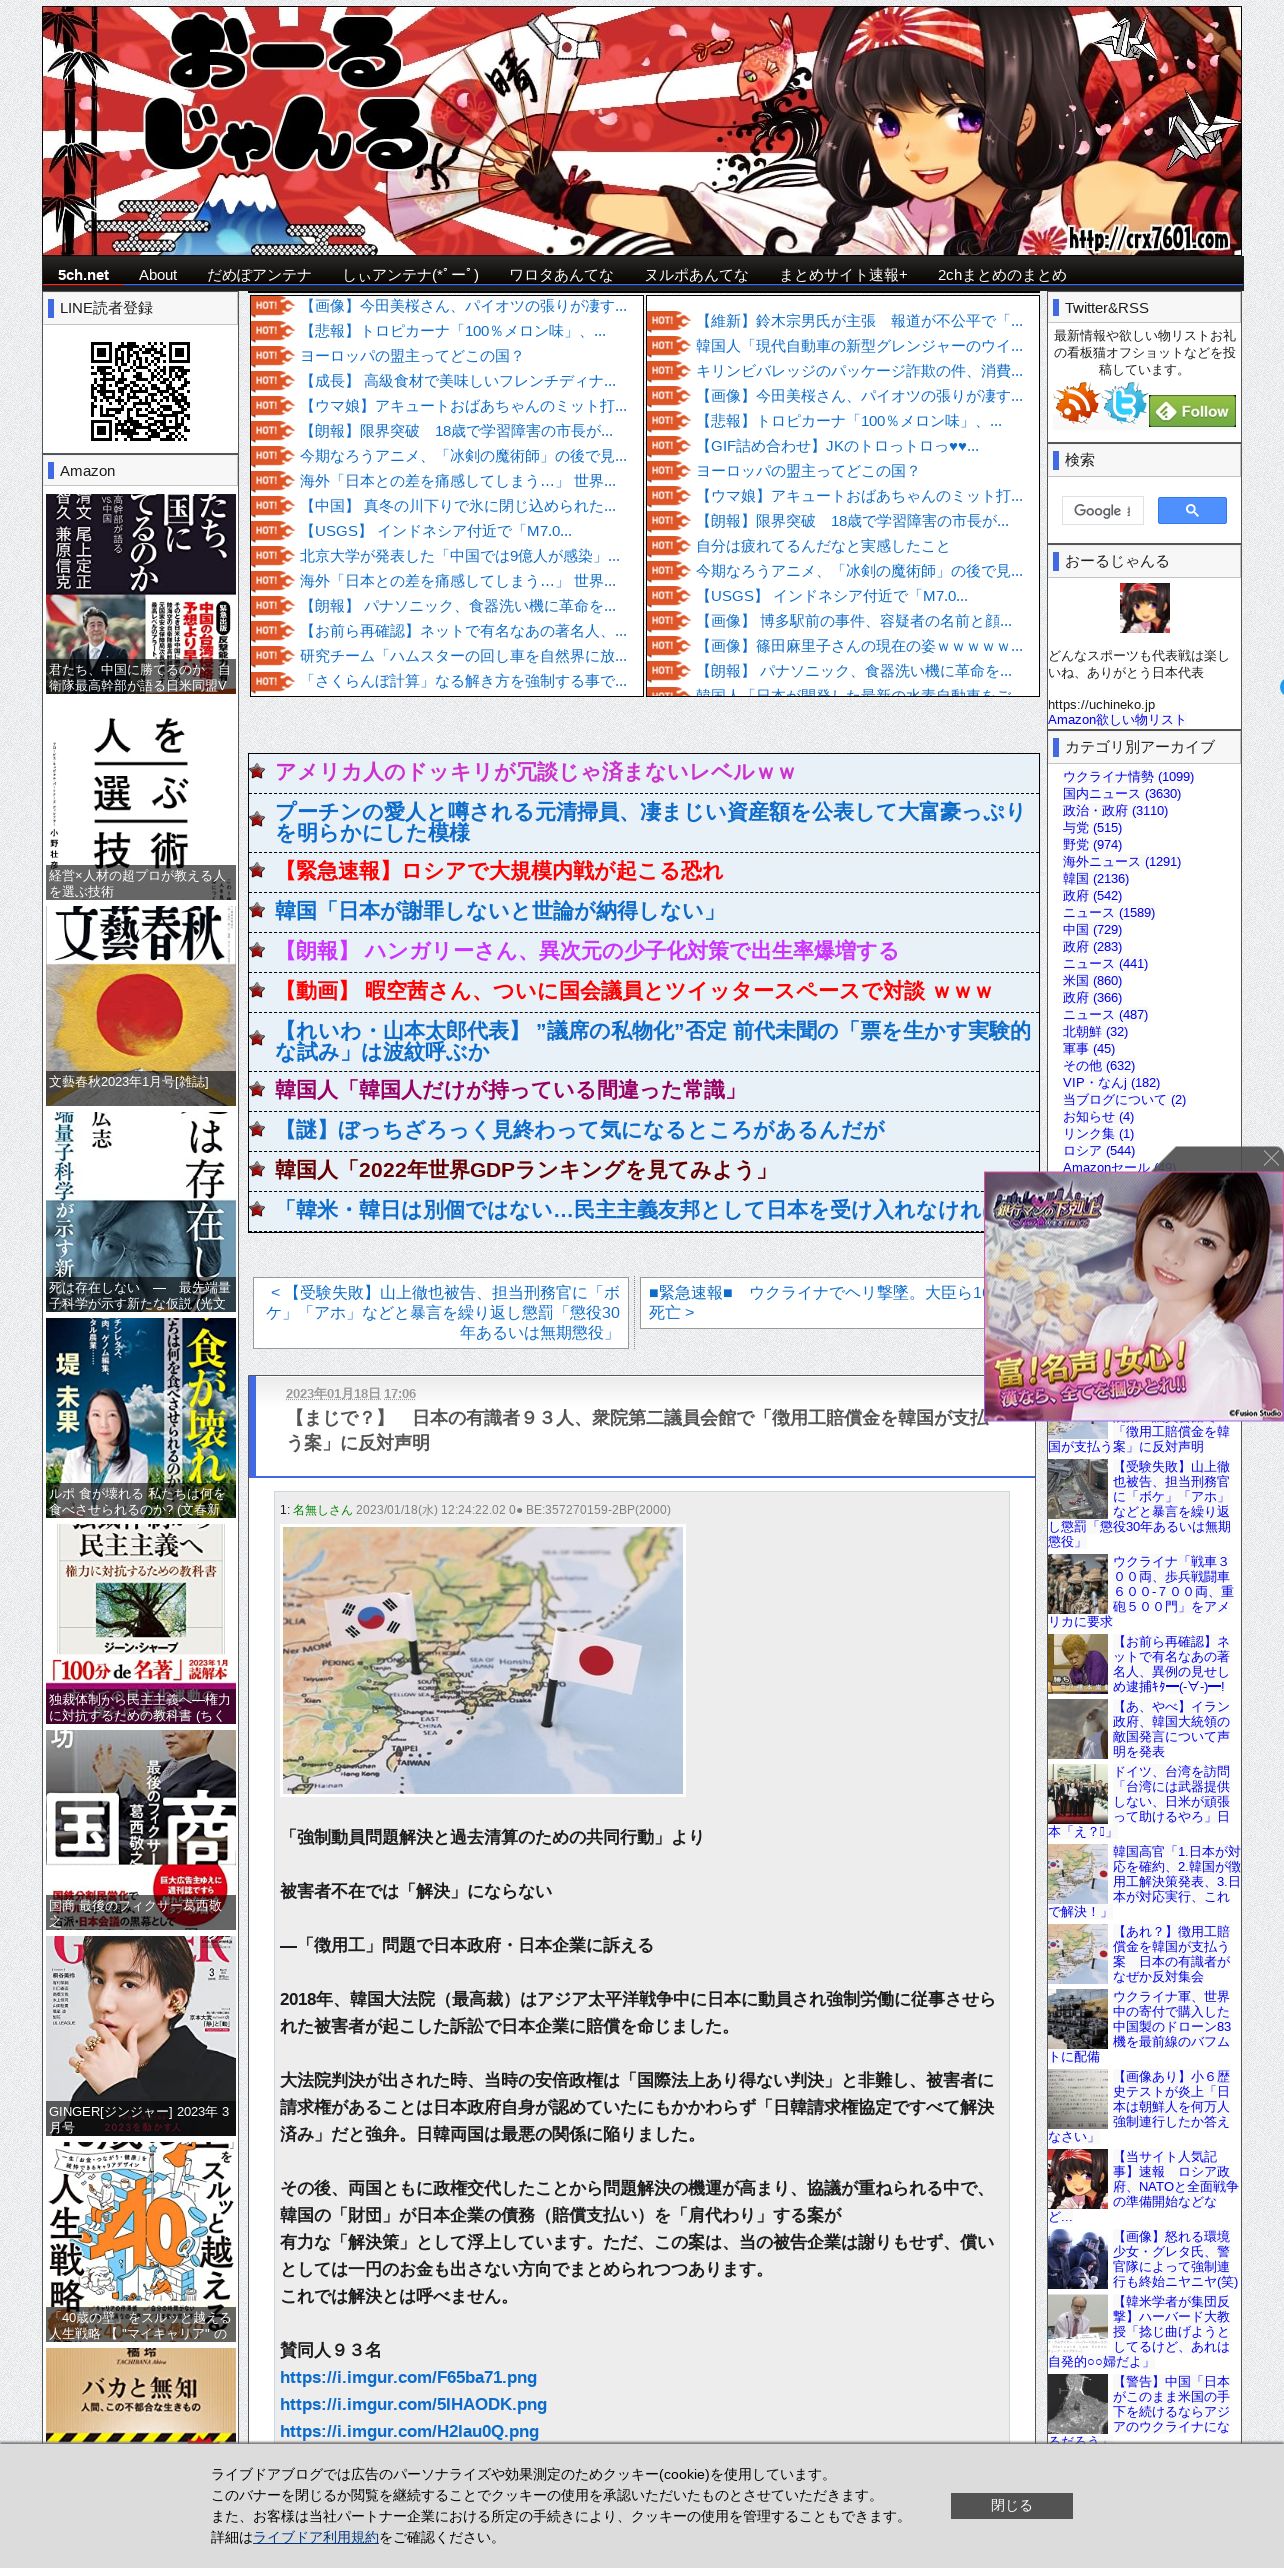Open the 国内ニュース (3630) category
This screenshot has height=2568, width=1284.
(x=1121, y=793)
